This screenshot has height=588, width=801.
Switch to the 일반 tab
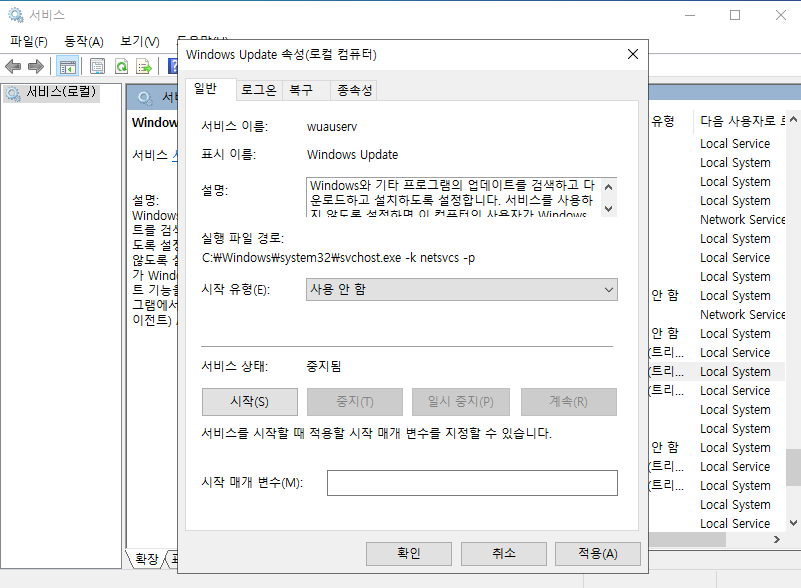pyautogui.click(x=209, y=89)
